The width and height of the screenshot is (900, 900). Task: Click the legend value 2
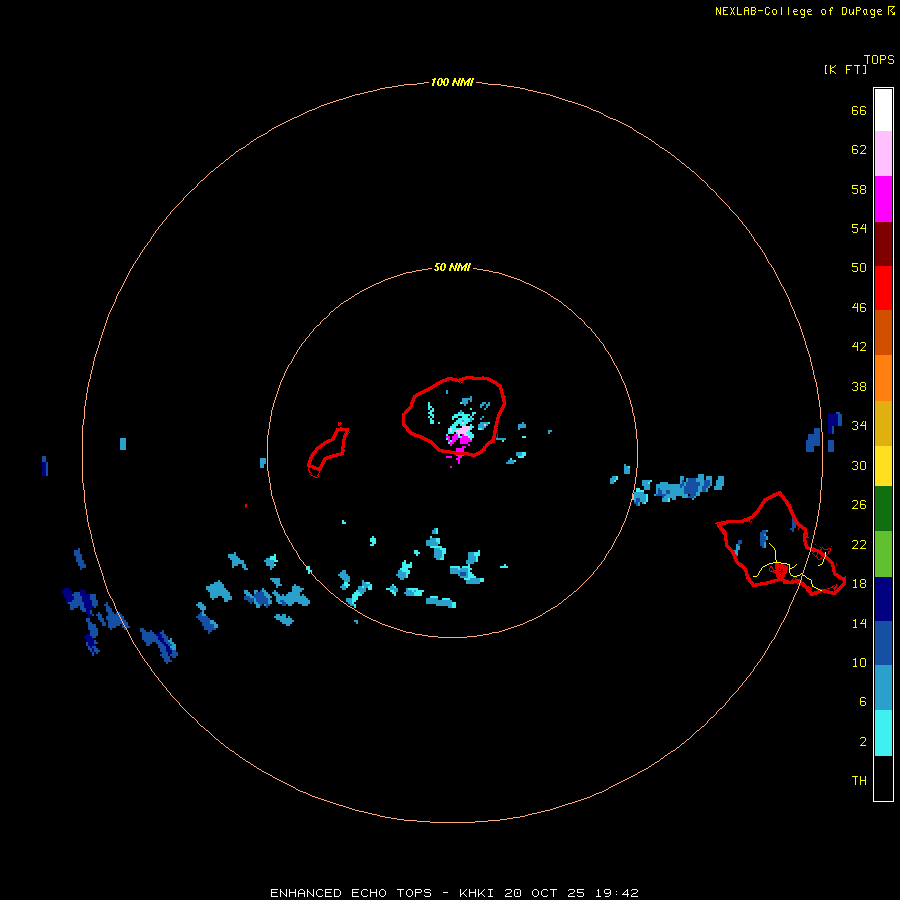pos(862,741)
